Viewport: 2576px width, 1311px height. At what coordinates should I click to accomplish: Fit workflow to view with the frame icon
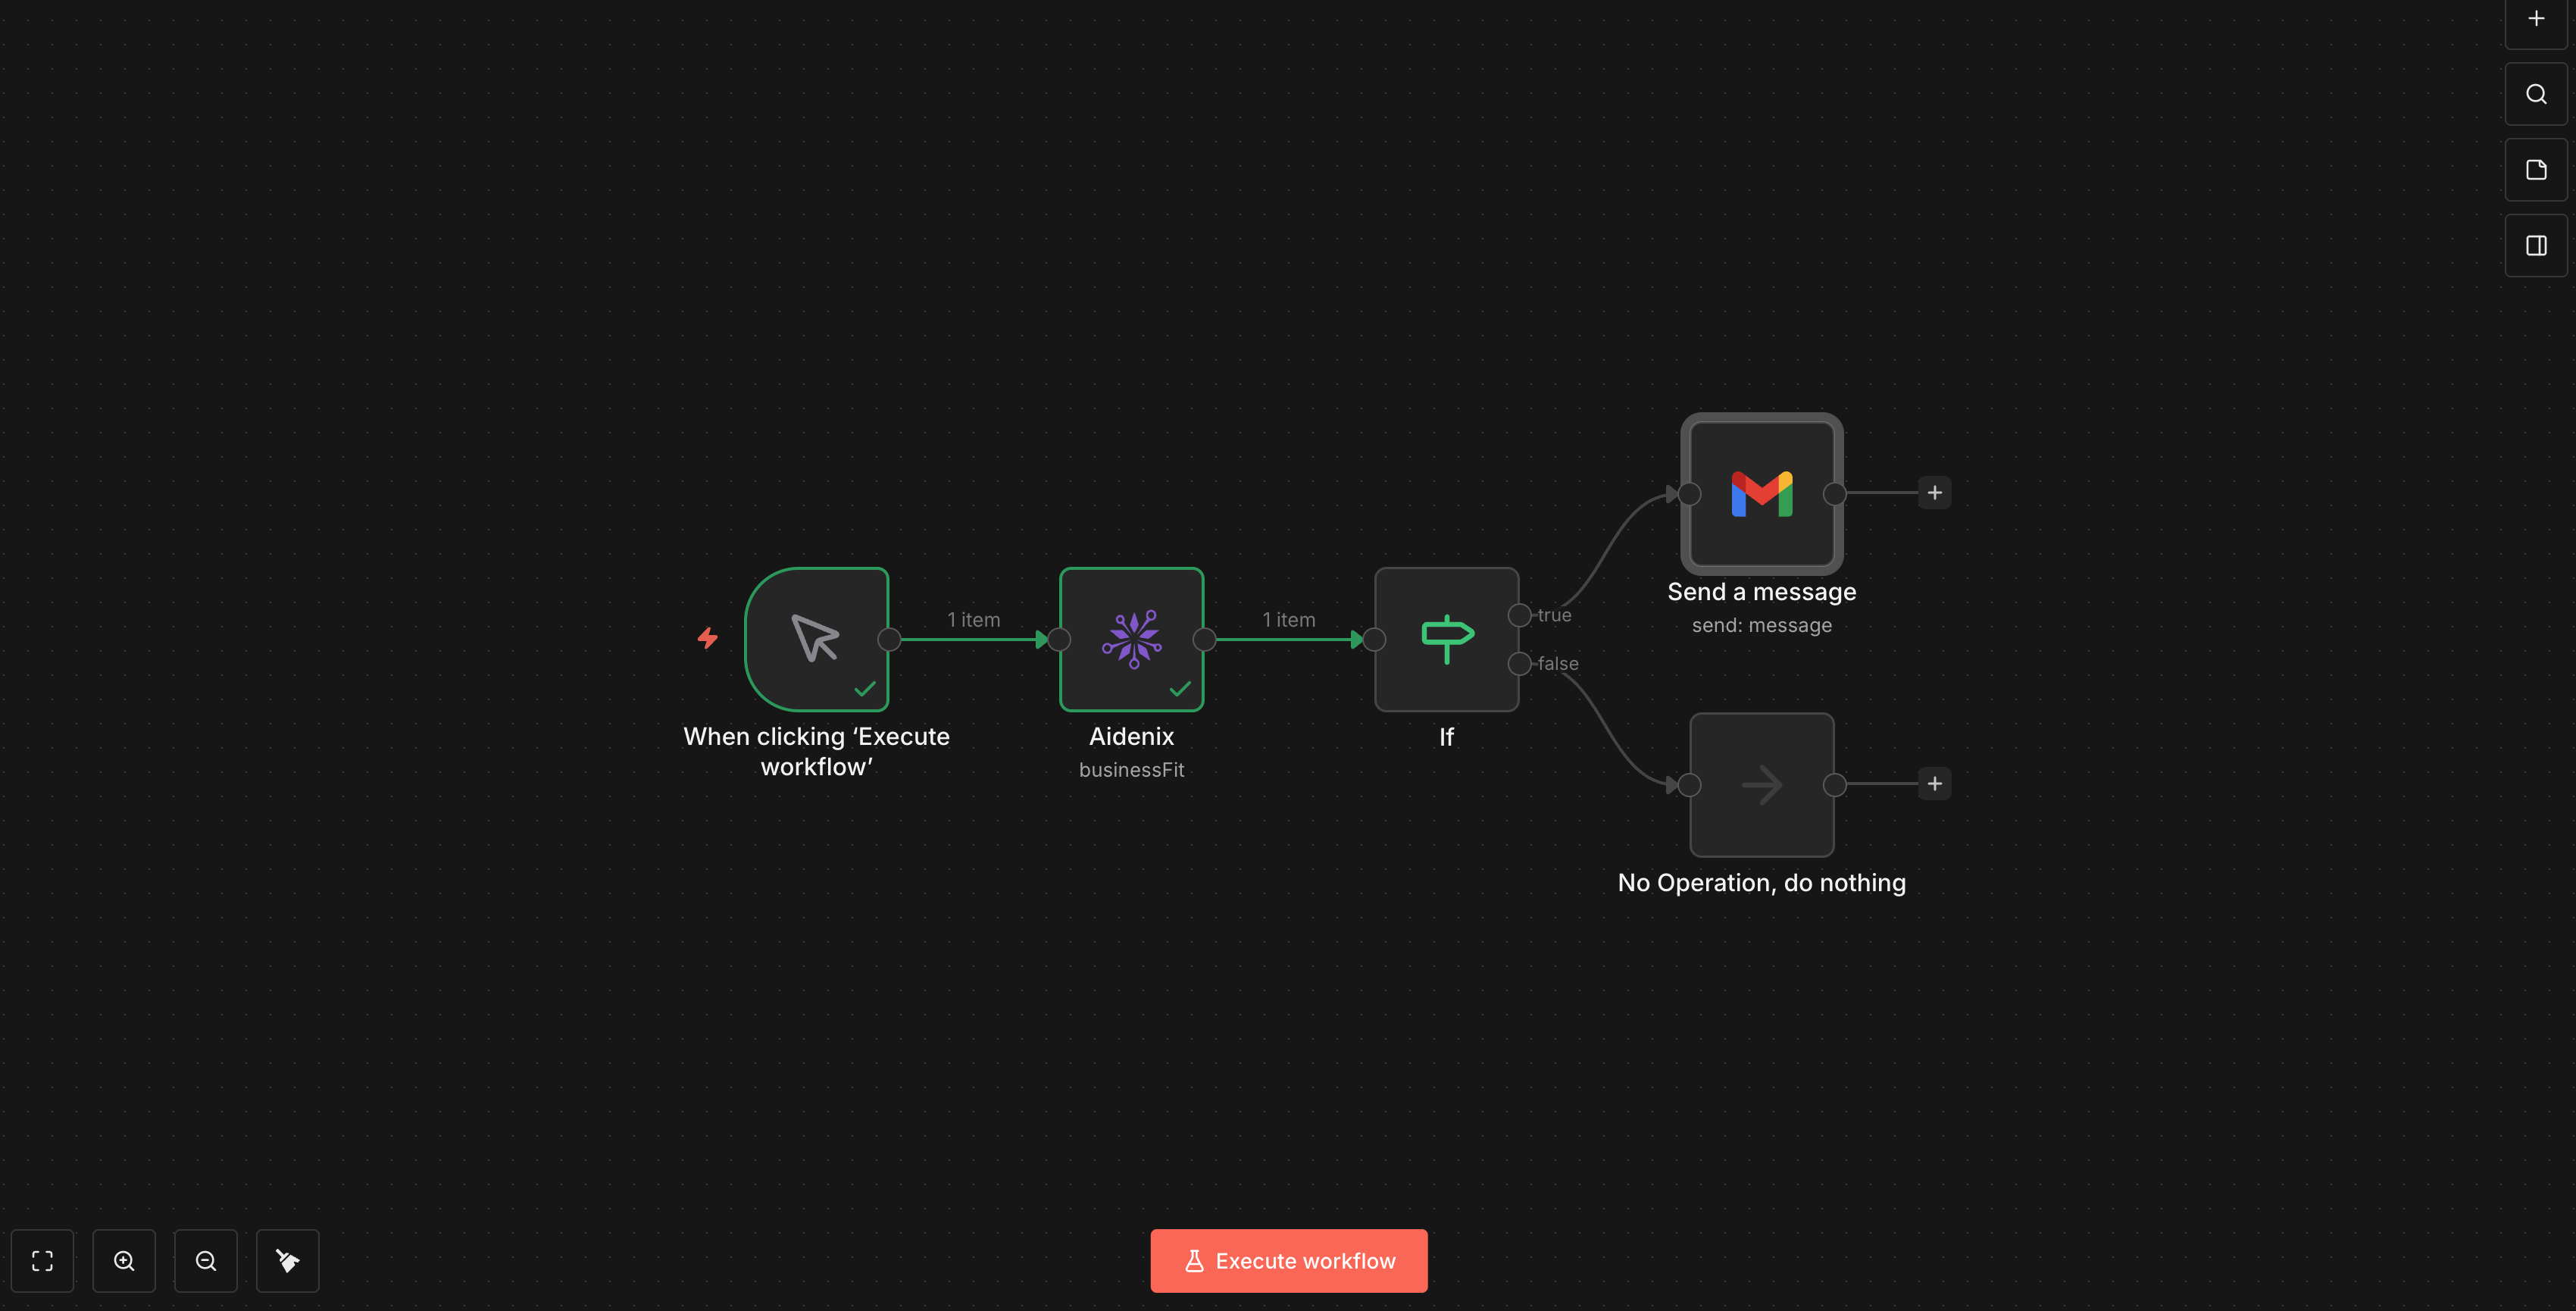coord(42,1260)
